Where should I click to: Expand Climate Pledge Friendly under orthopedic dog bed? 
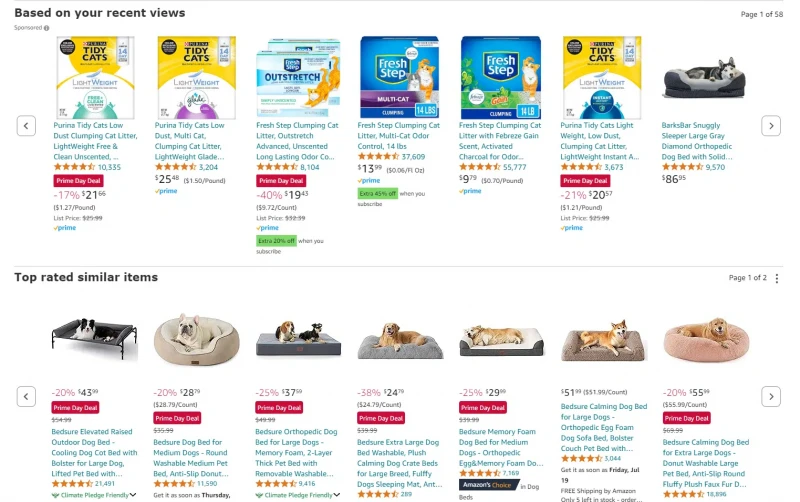click(297, 495)
